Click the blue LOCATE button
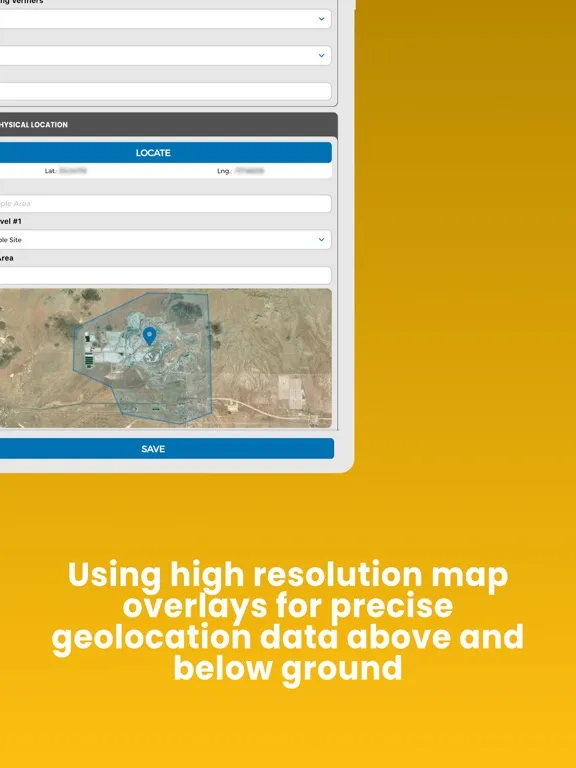 click(166, 153)
